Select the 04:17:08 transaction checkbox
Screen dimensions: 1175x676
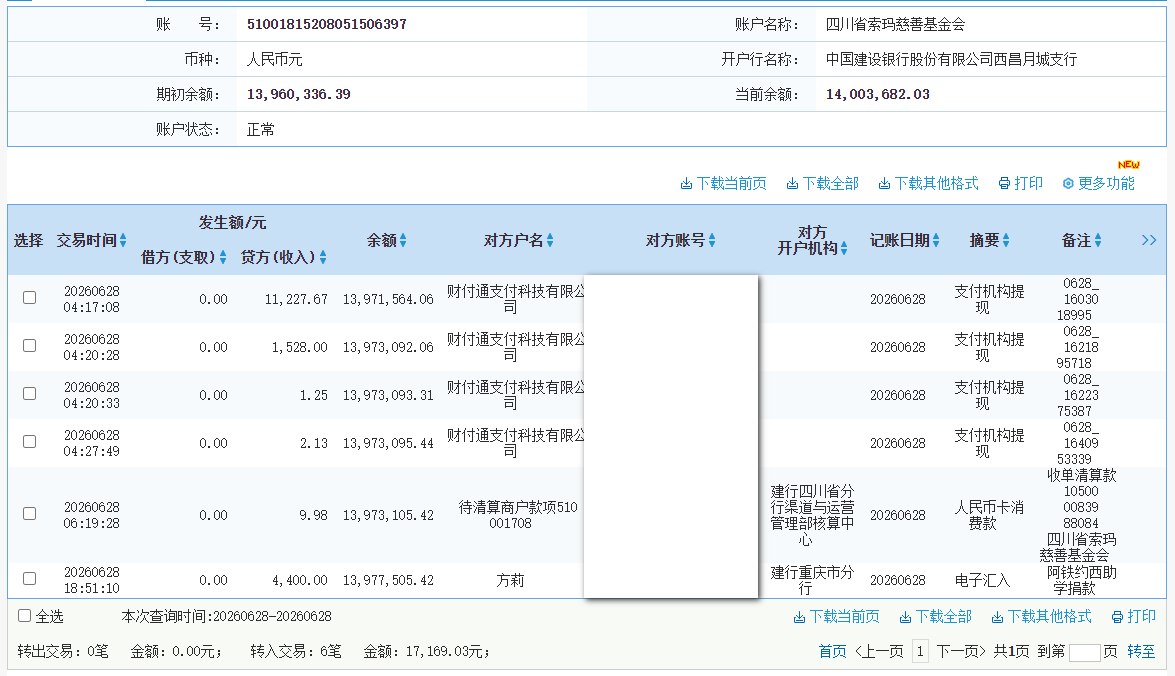pos(29,298)
